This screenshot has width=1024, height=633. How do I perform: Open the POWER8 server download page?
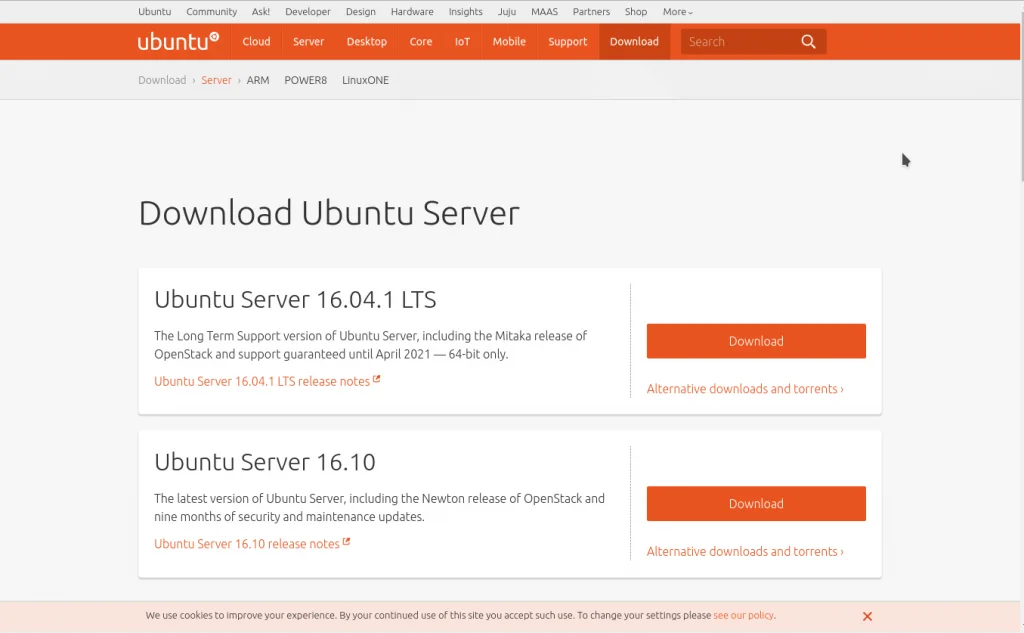(x=306, y=80)
